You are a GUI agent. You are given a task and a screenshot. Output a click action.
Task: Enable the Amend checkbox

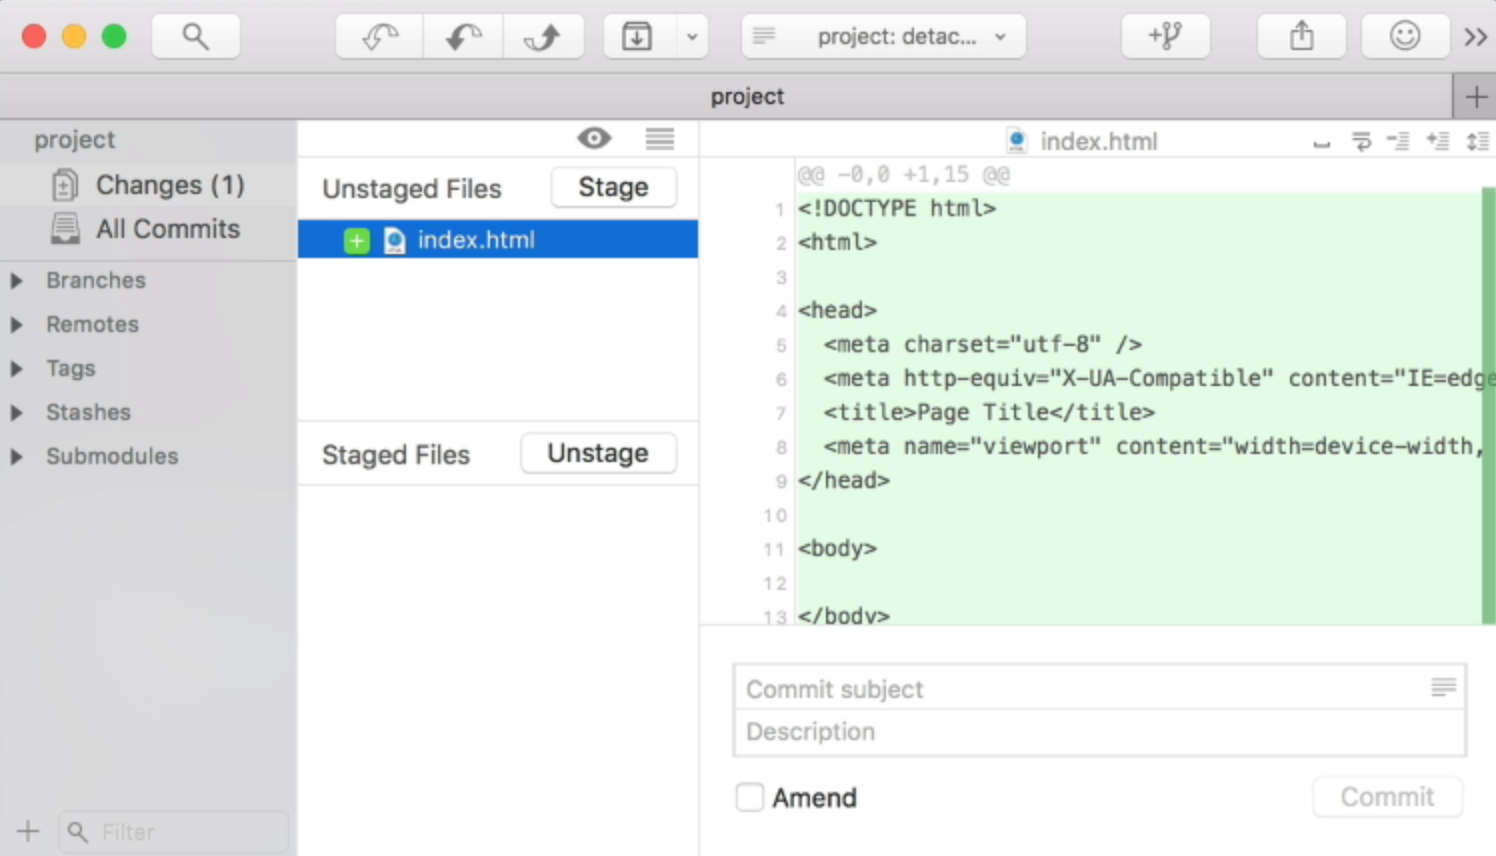(750, 797)
